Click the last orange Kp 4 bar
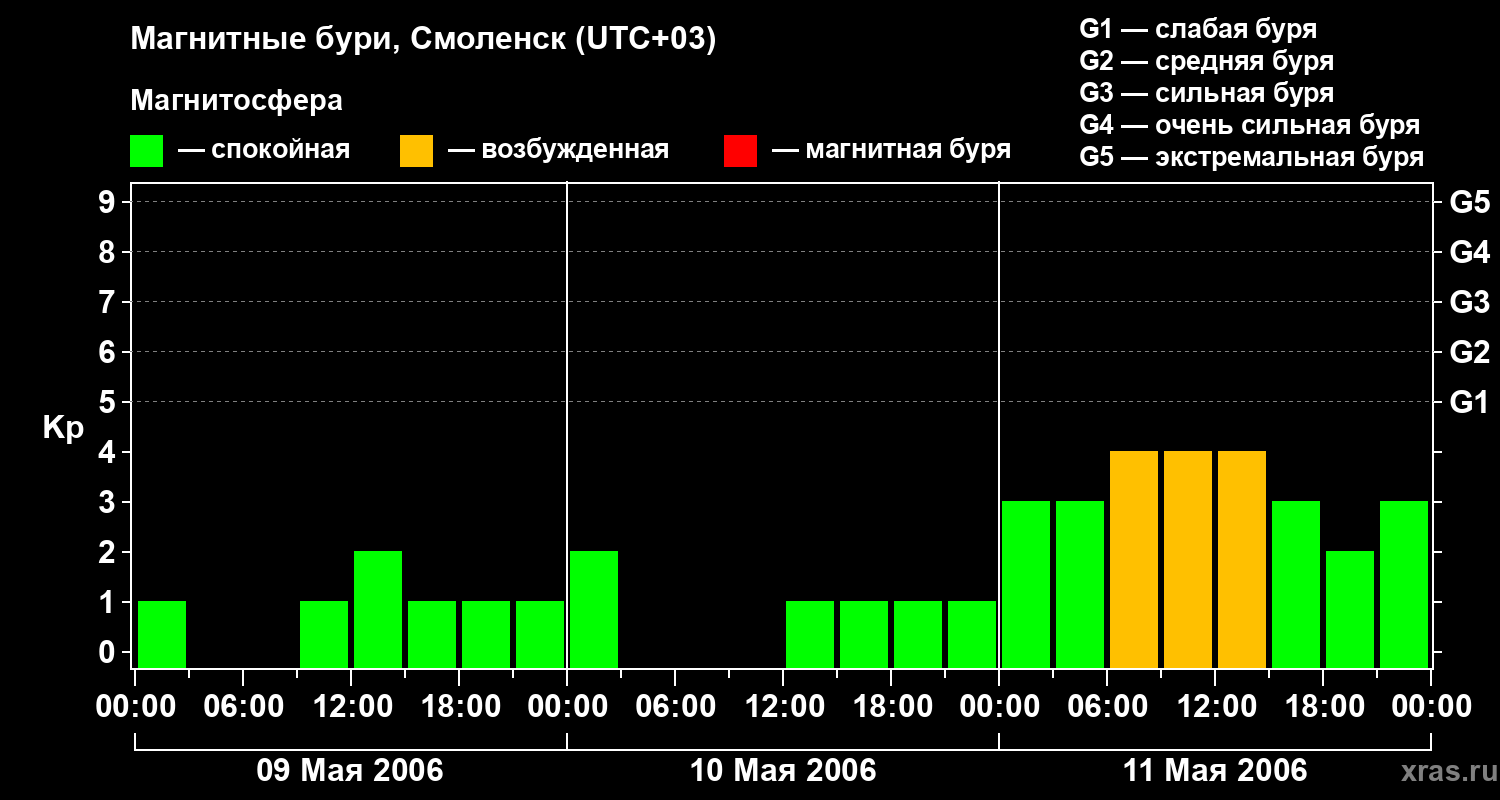The height and width of the screenshot is (800, 1500). pos(1242,559)
